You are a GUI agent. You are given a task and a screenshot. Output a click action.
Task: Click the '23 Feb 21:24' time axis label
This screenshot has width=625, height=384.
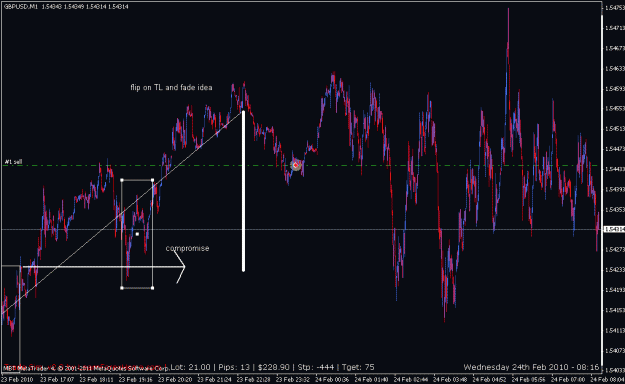[x=214, y=380]
